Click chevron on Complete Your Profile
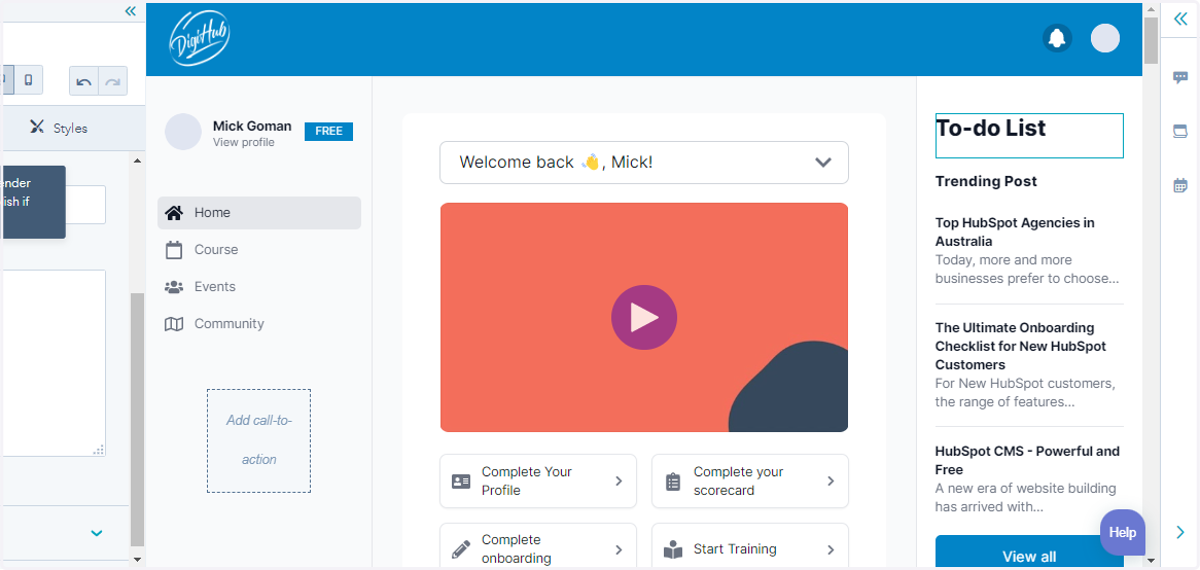 click(619, 481)
